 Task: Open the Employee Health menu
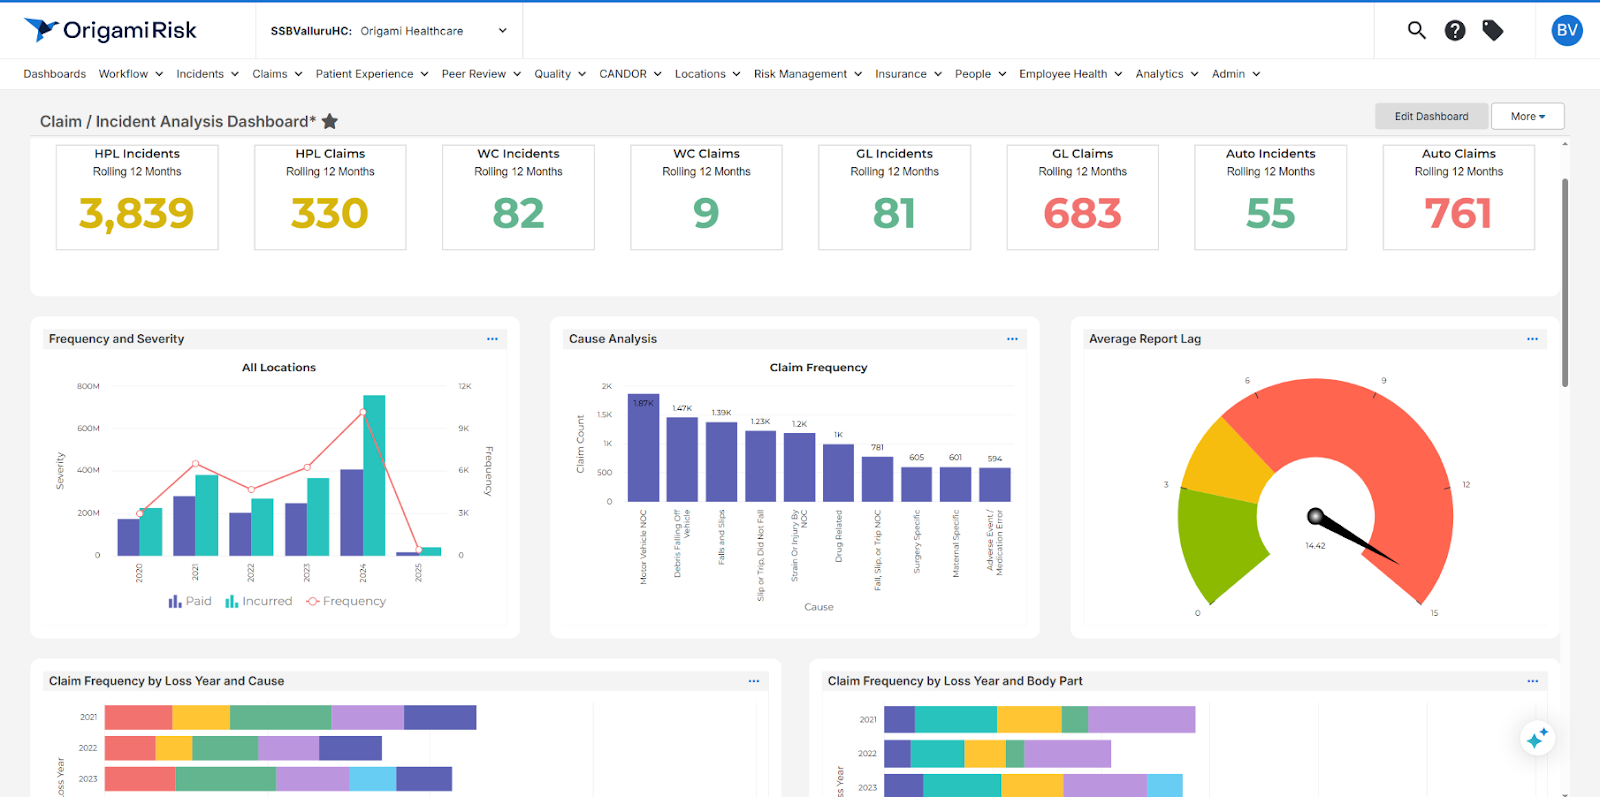point(1071,74)
